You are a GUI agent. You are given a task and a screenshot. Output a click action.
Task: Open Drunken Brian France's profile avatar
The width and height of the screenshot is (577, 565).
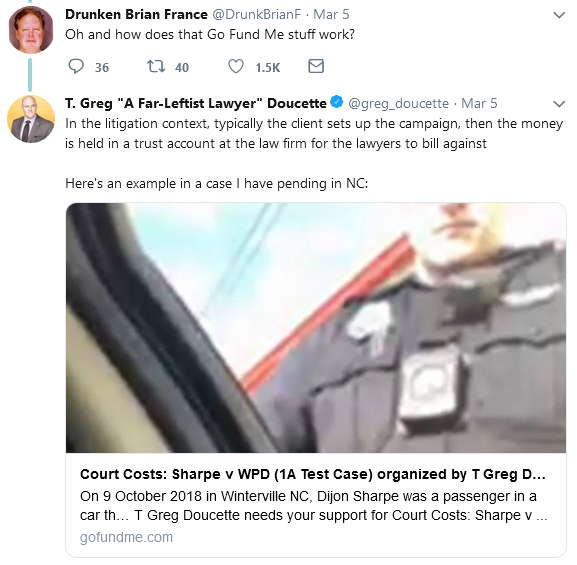(x=31, y=30)
